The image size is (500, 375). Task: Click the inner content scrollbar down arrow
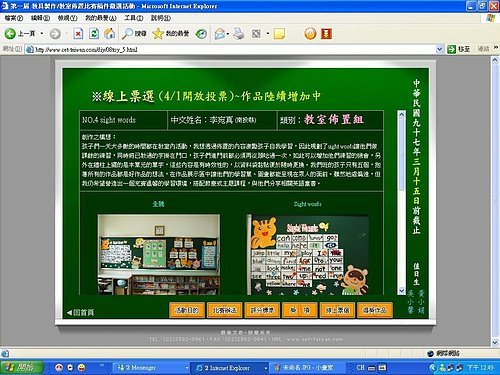click(x=402, y=290)
